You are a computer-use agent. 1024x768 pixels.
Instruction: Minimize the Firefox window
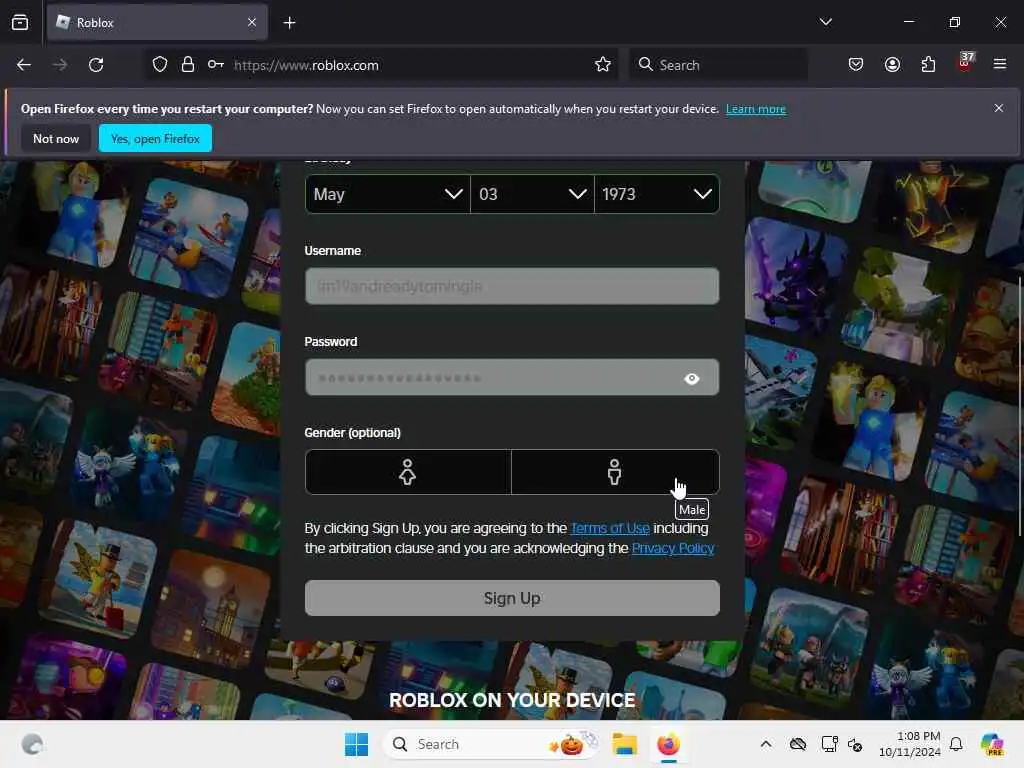coord(908,22)
